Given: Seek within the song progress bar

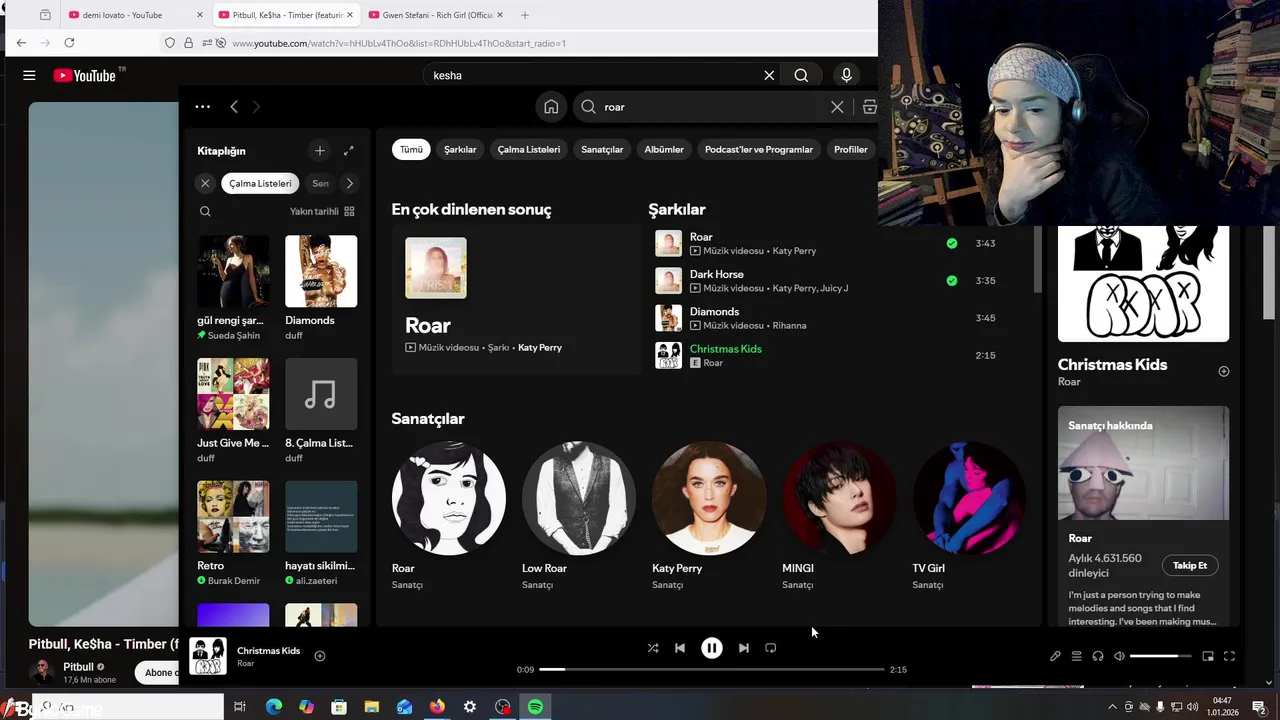Looking at the screenshot, I should pyautogui.click(x=712, y=669).
